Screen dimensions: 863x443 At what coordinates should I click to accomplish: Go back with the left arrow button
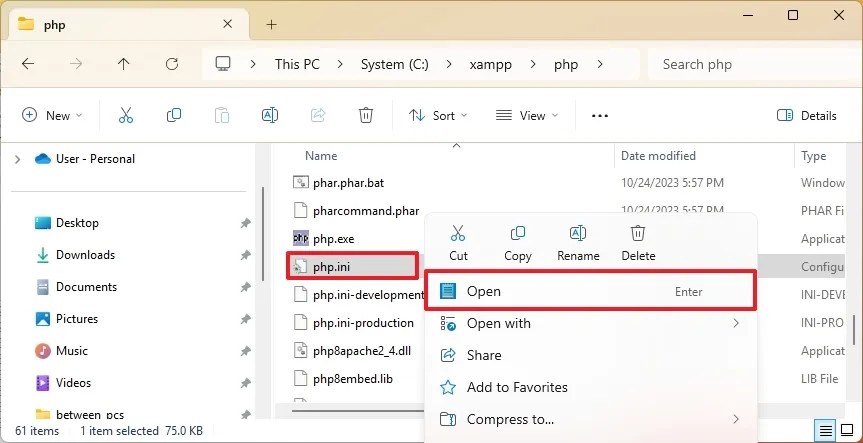tap(28, 64)
